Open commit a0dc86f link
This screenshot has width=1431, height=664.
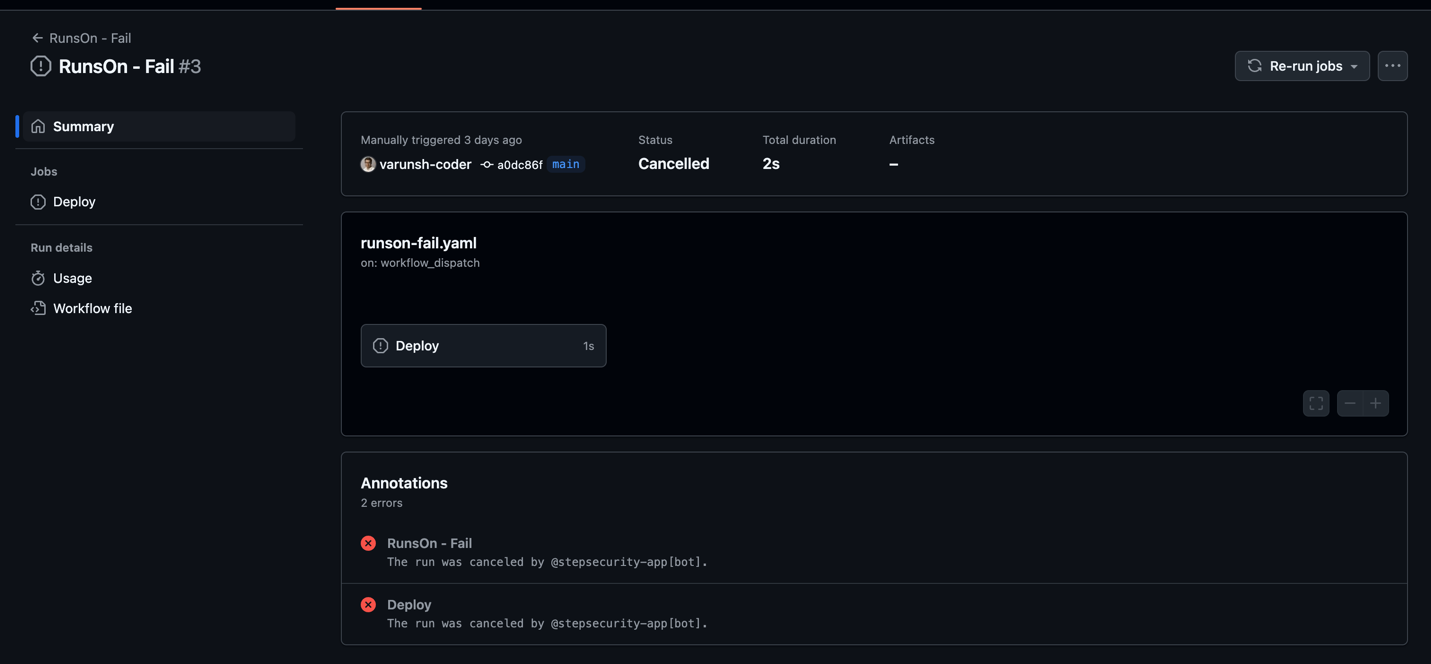519,165
